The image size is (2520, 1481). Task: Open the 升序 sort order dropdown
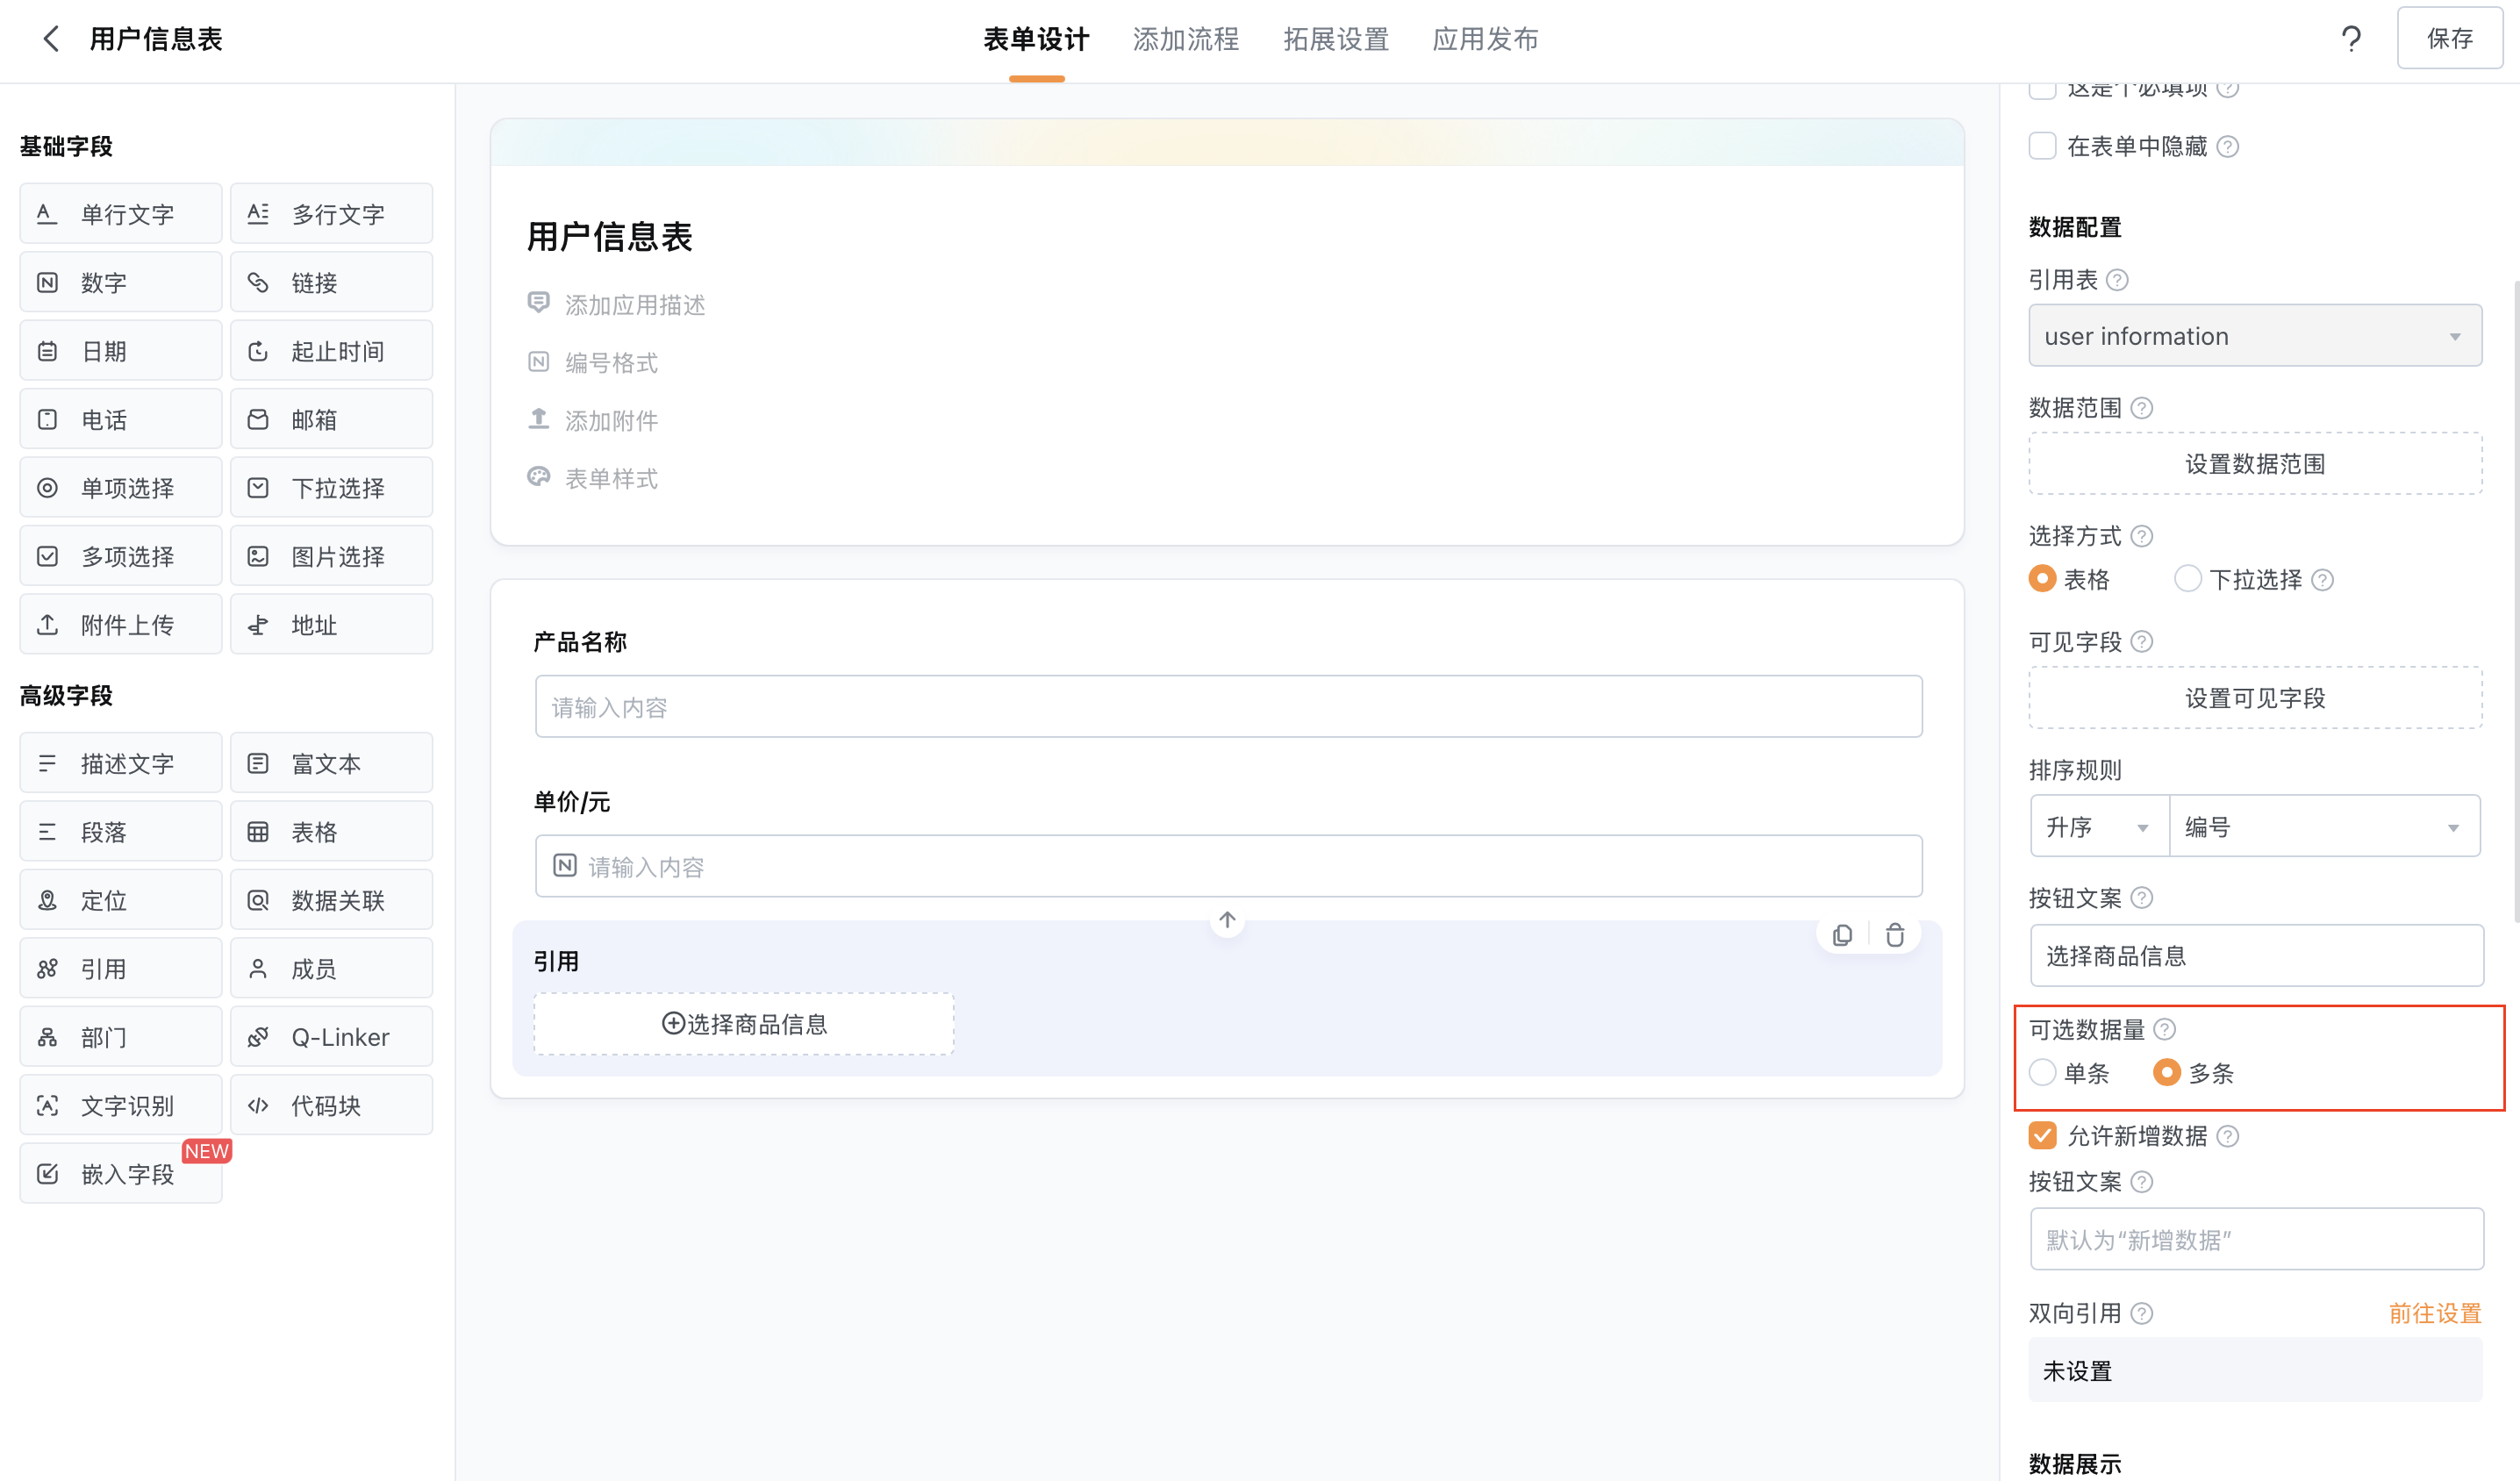(x=2099, y=827)
